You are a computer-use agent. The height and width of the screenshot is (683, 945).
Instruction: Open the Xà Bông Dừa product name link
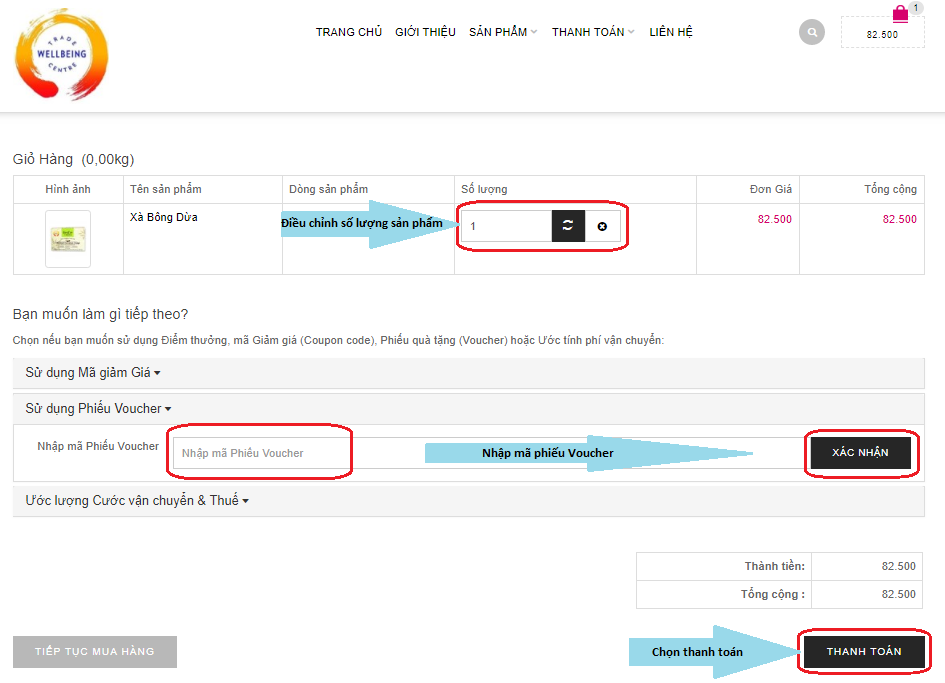point(164,217)
